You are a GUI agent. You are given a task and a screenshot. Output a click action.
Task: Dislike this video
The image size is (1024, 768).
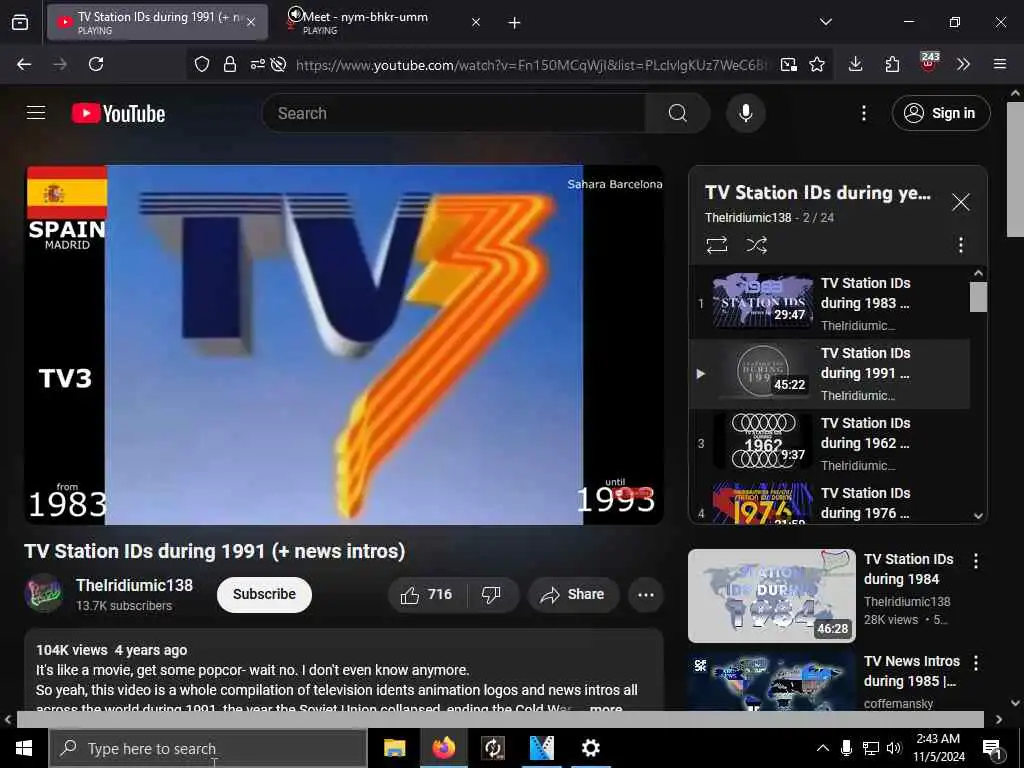(491, 594)
